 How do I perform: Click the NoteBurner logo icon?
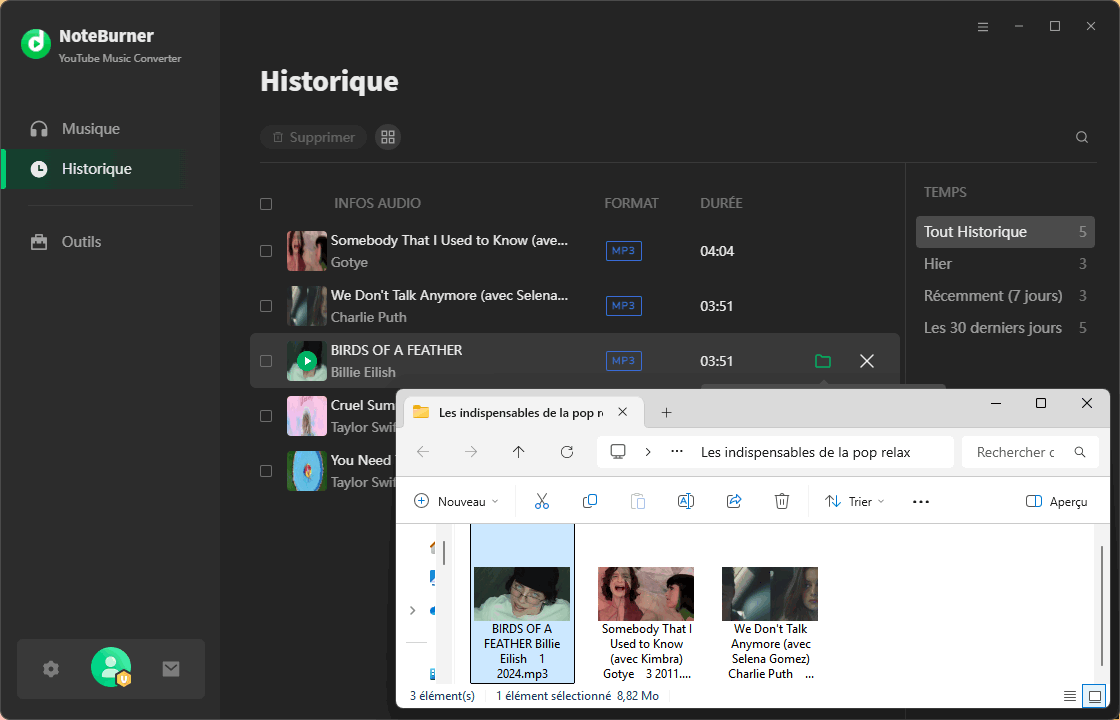pyautogui.click(x=36, y=44)
